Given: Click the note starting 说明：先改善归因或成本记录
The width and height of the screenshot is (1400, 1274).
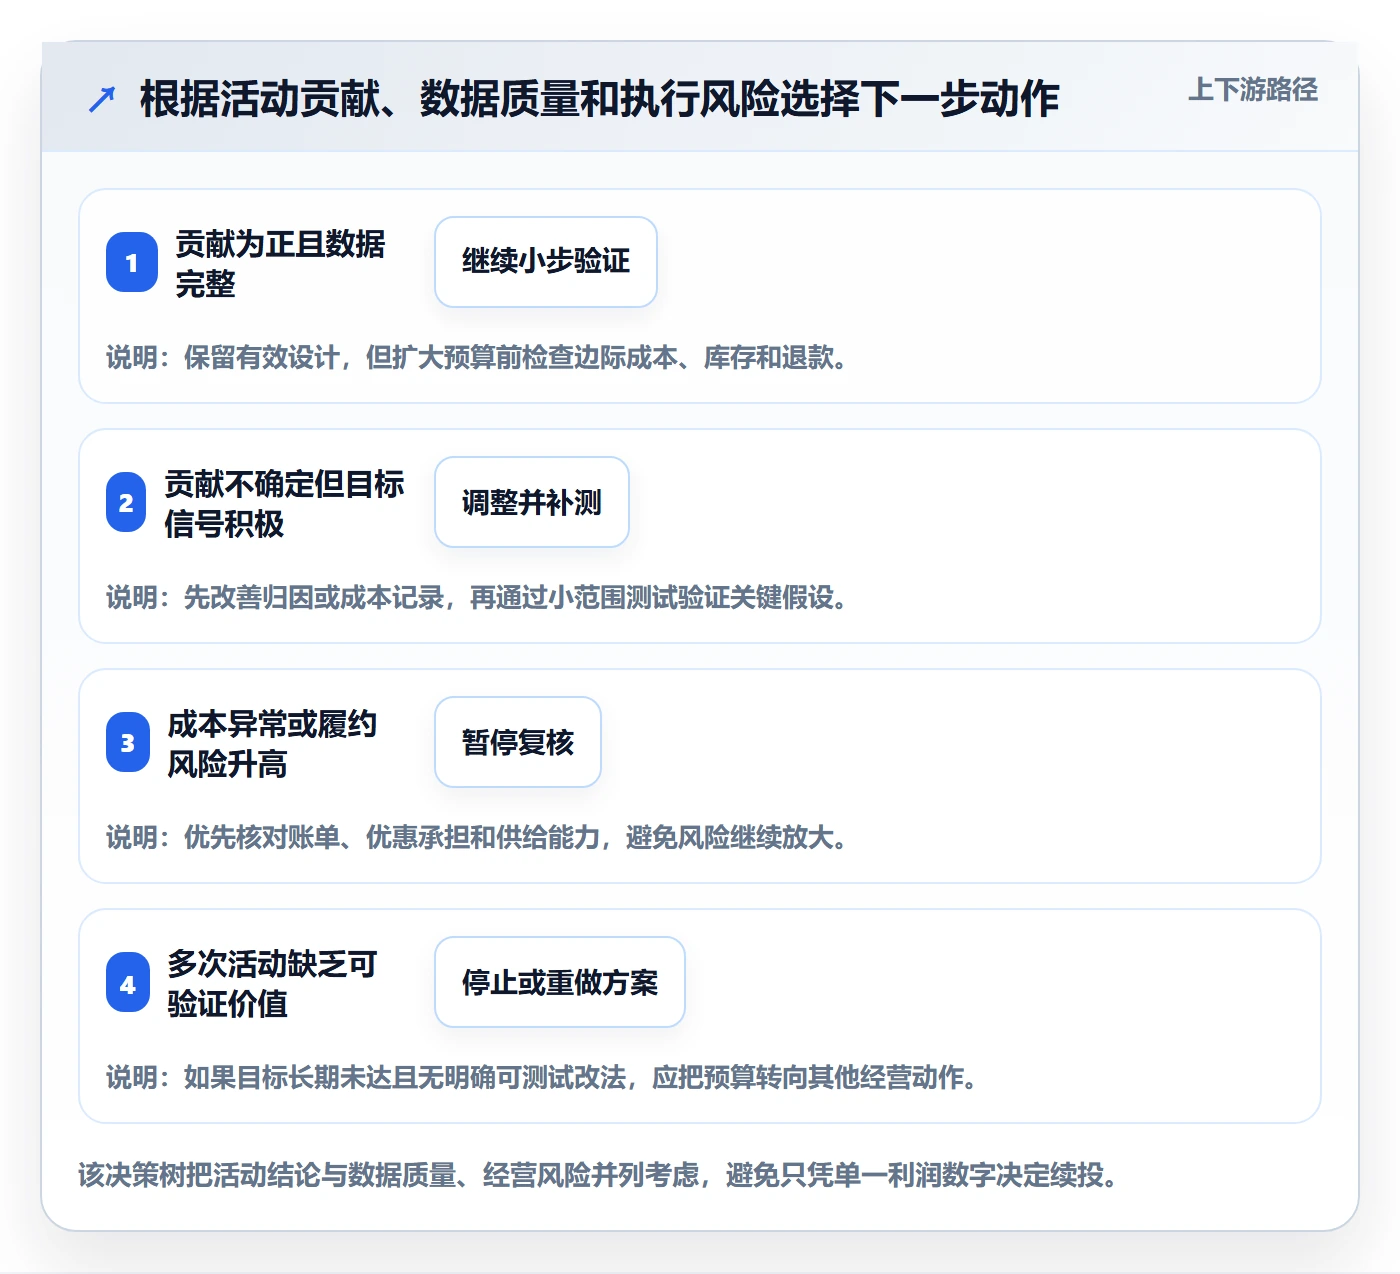Looking at the screenshot, I should 478,598.
